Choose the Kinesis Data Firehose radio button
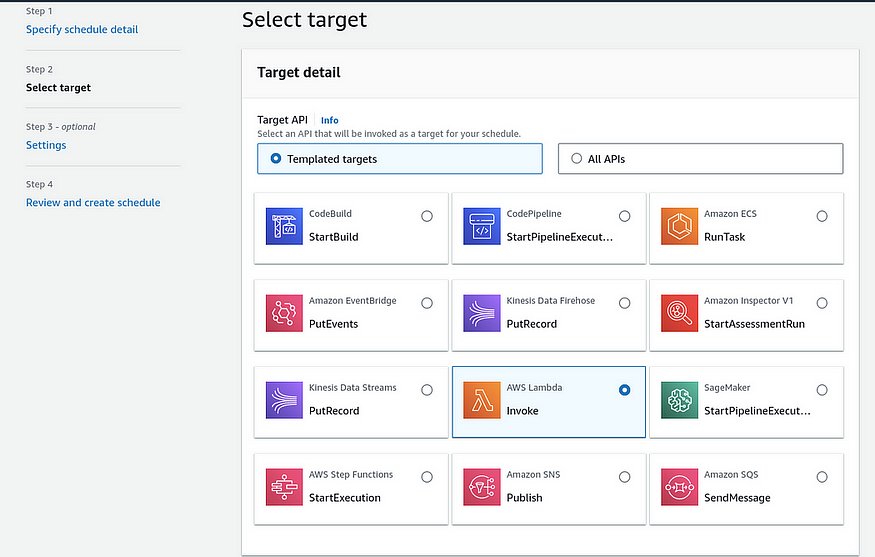This screenshot has height=557, width=875. pos(624,303)
